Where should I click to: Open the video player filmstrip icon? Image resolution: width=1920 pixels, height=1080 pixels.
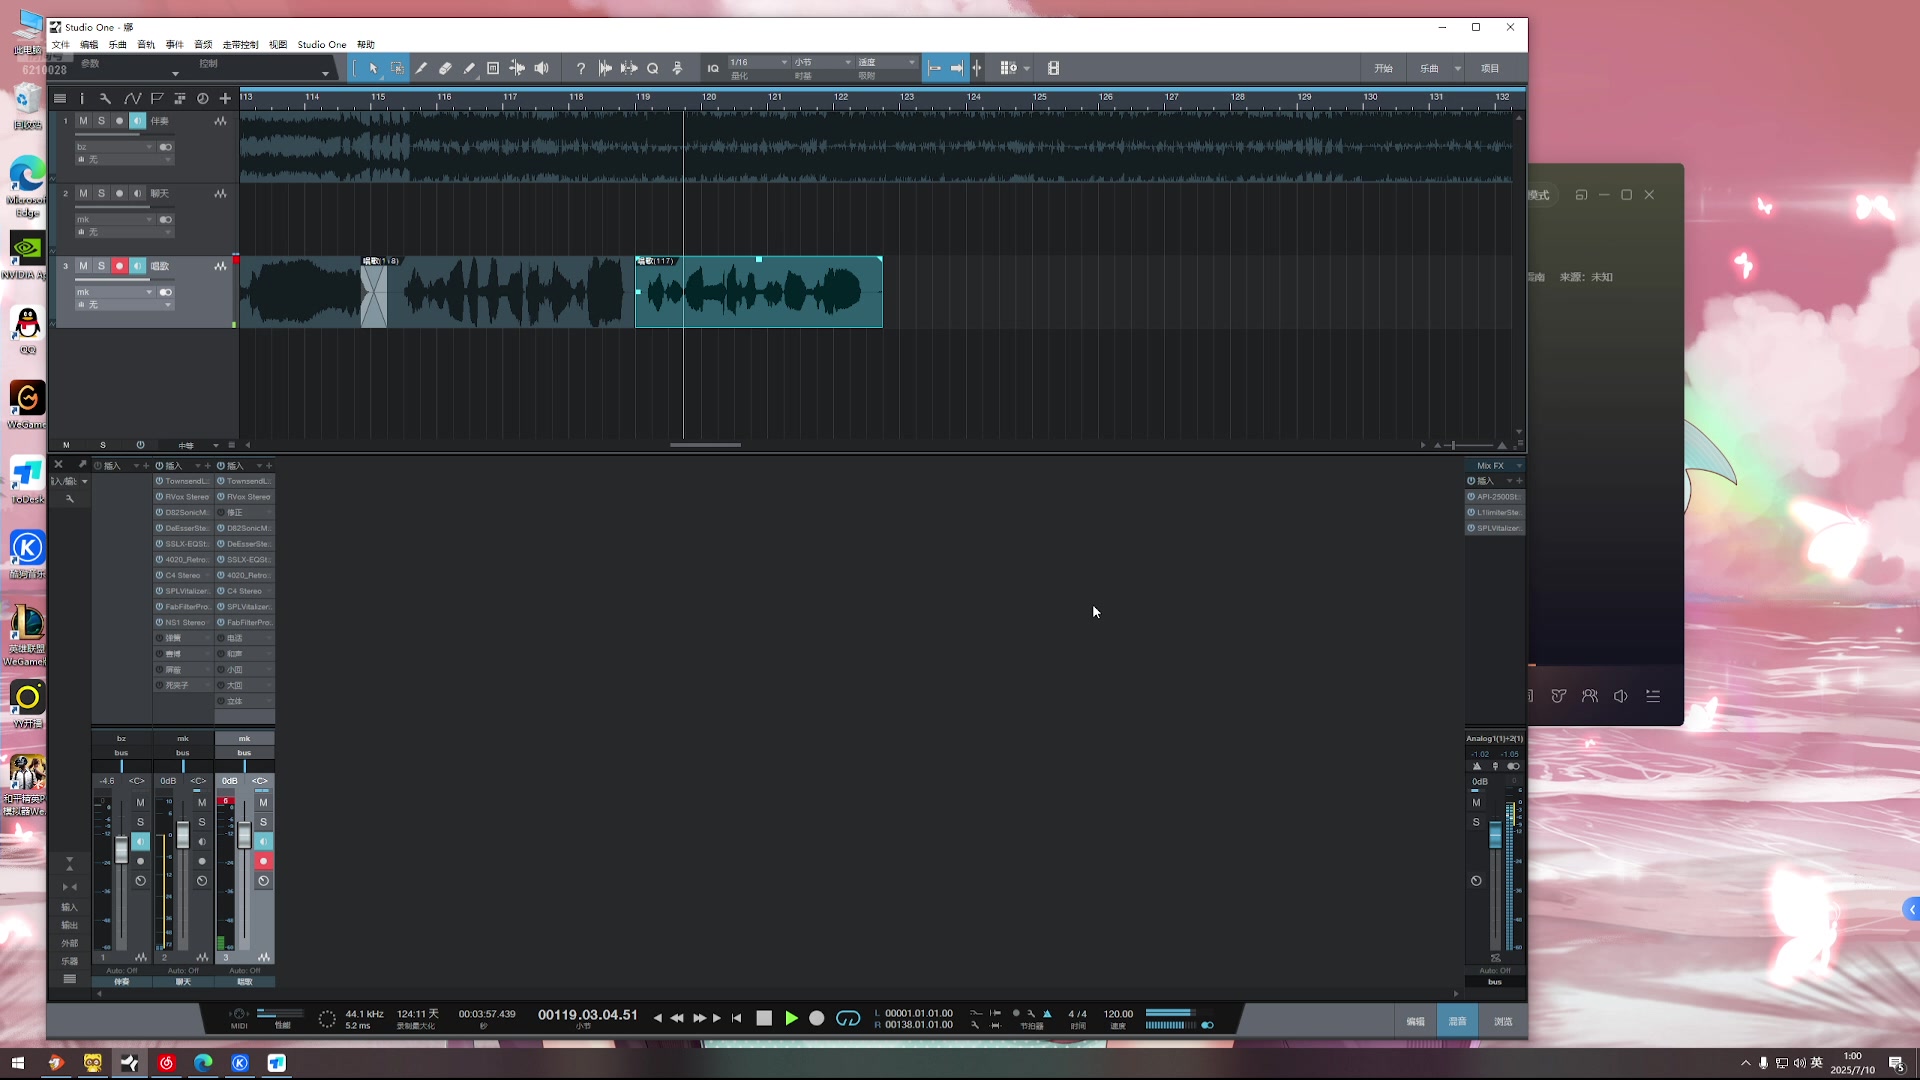[1053, 68]
